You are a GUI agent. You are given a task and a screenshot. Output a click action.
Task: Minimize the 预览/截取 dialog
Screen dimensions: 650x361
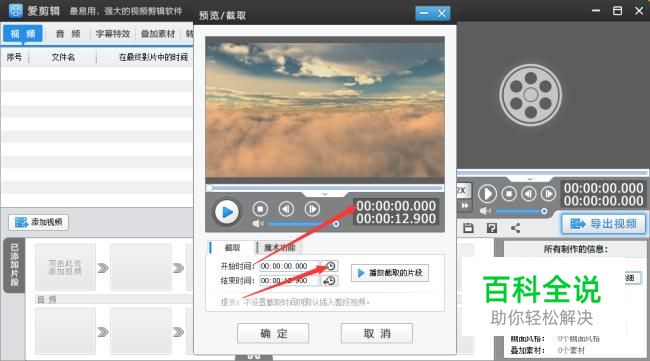point(424,14)
